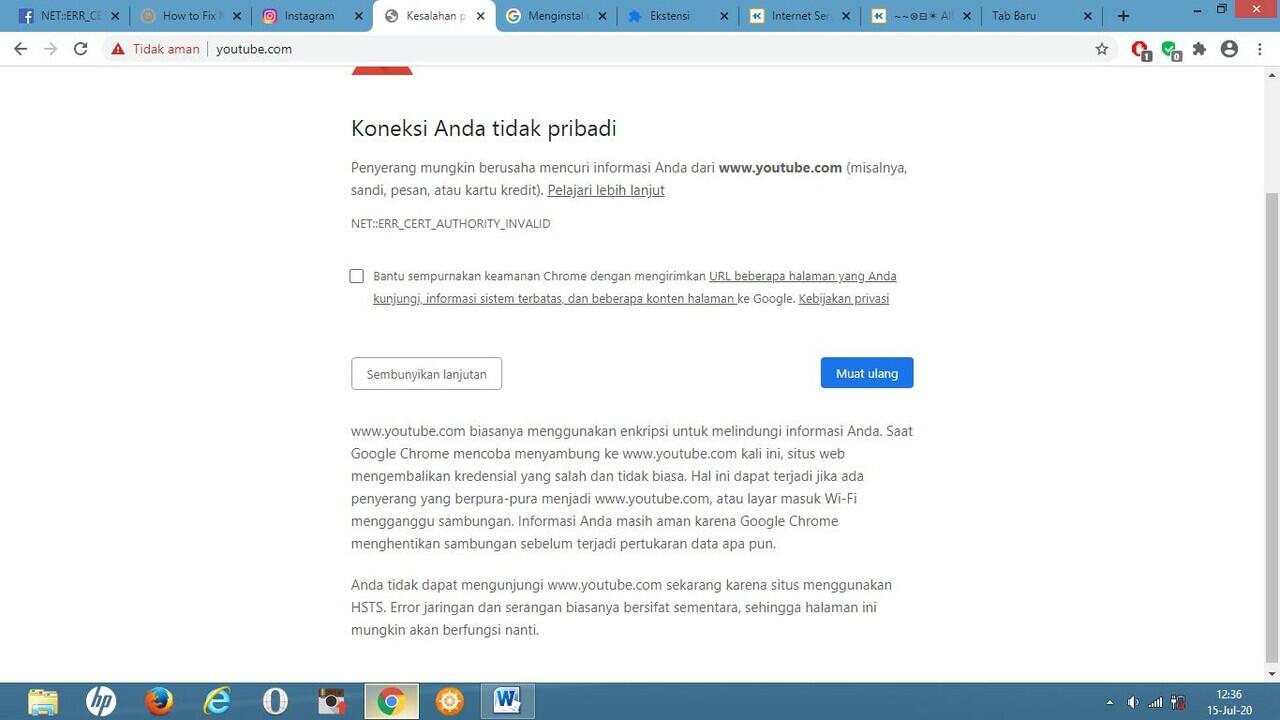This screenshot has width=1280, height=720.
Task: Open Firefox from the taskbar
Action: point(158,700)
